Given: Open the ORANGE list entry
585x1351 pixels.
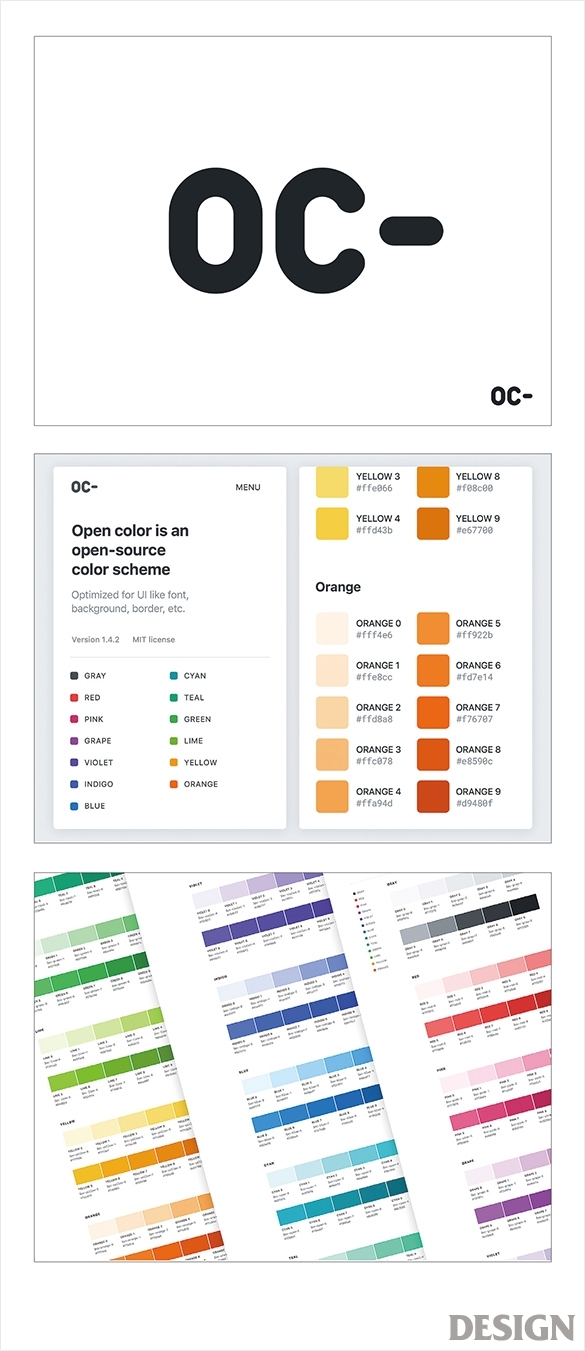Looking at the screenshot, I should [194, 784].
